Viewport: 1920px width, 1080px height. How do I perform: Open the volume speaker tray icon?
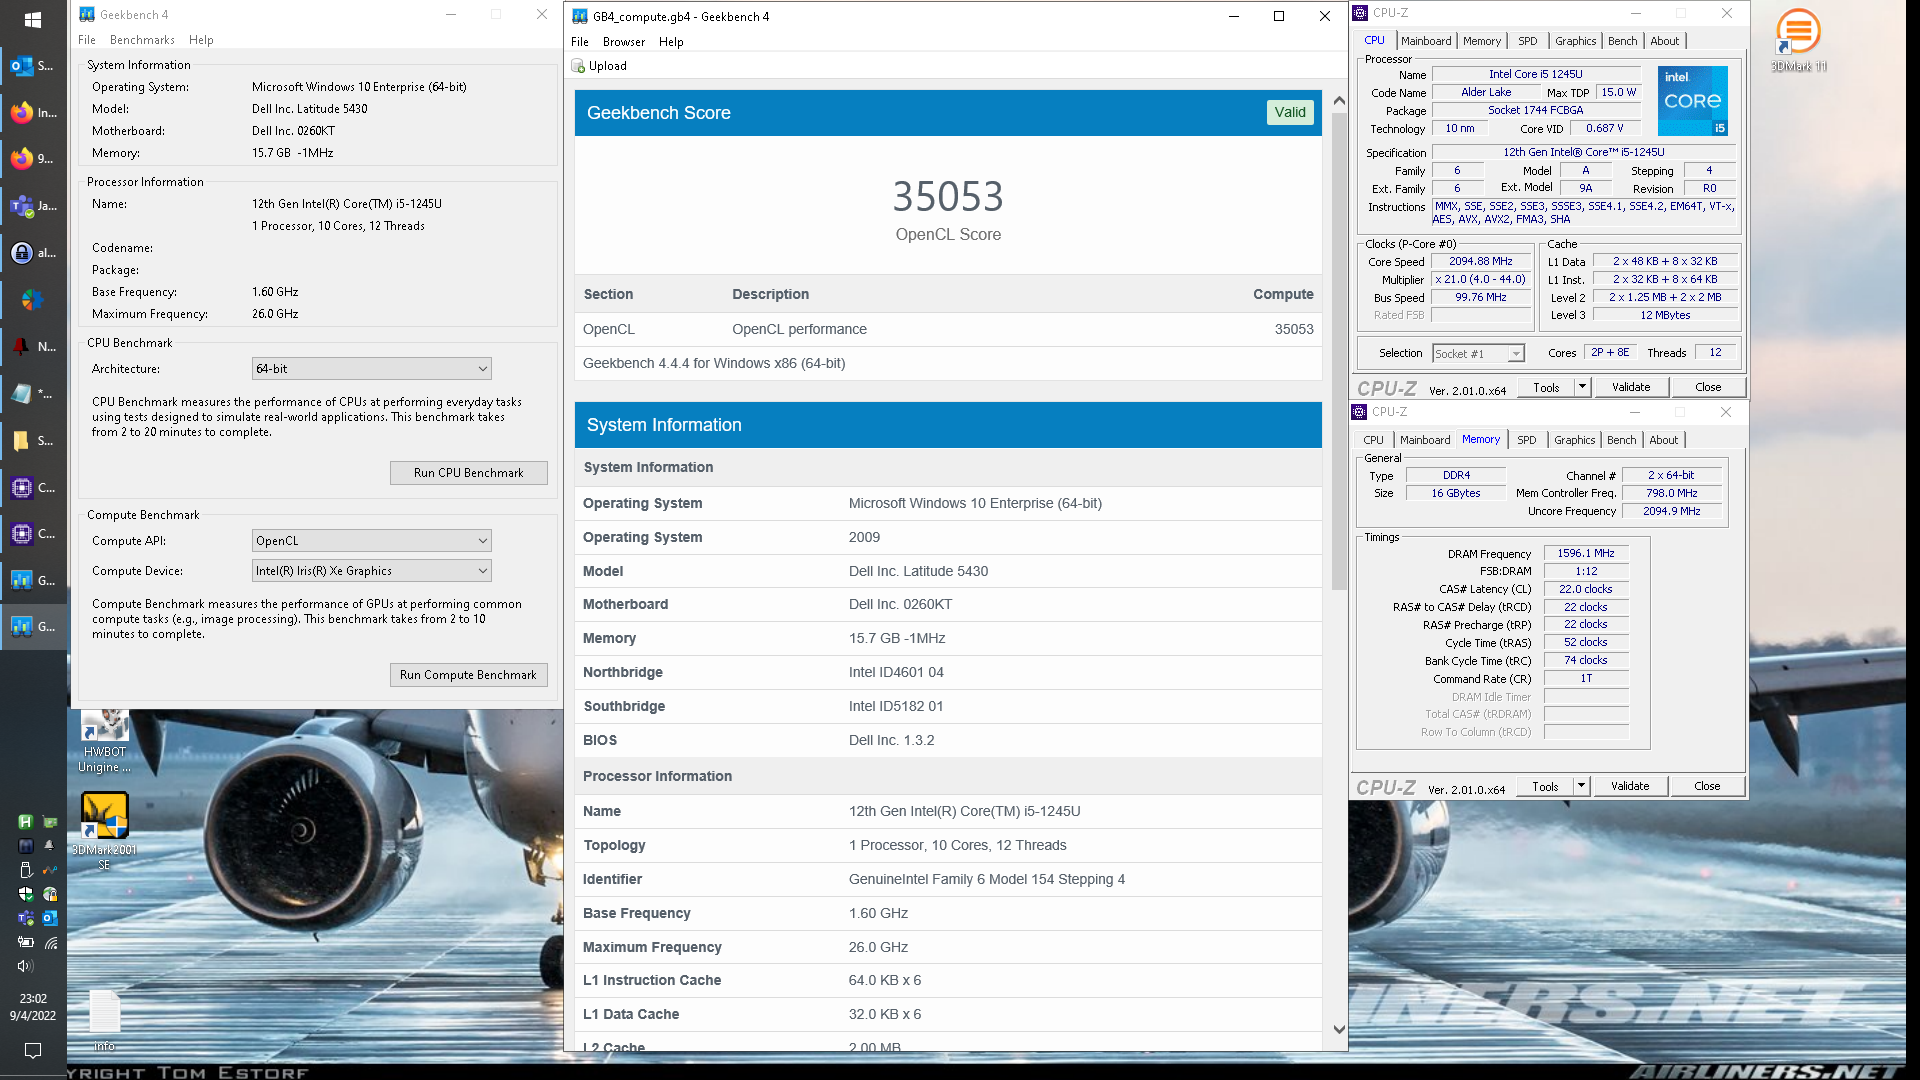(25, 966)
